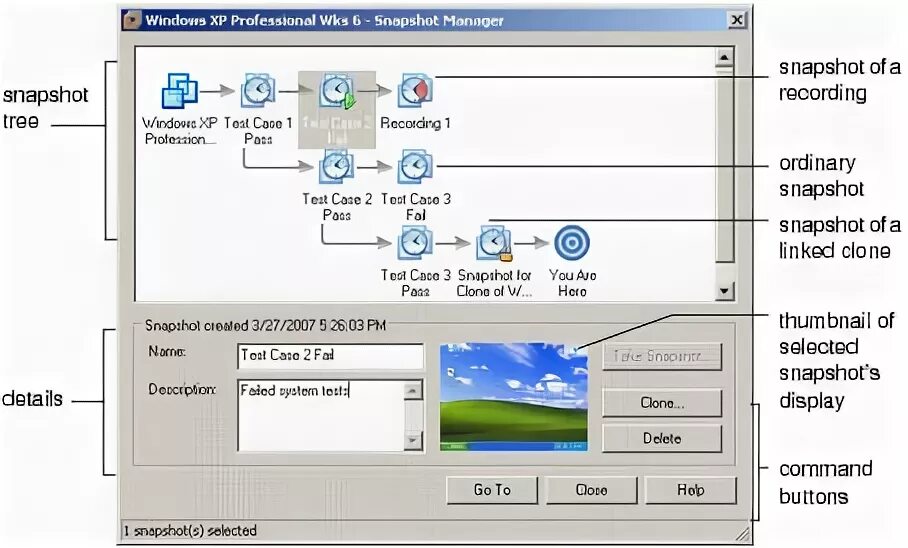The height and width of the screenshot is (548, 908).
Task: Select the Recording 1 snapshot icon
Action: (415, 90)
